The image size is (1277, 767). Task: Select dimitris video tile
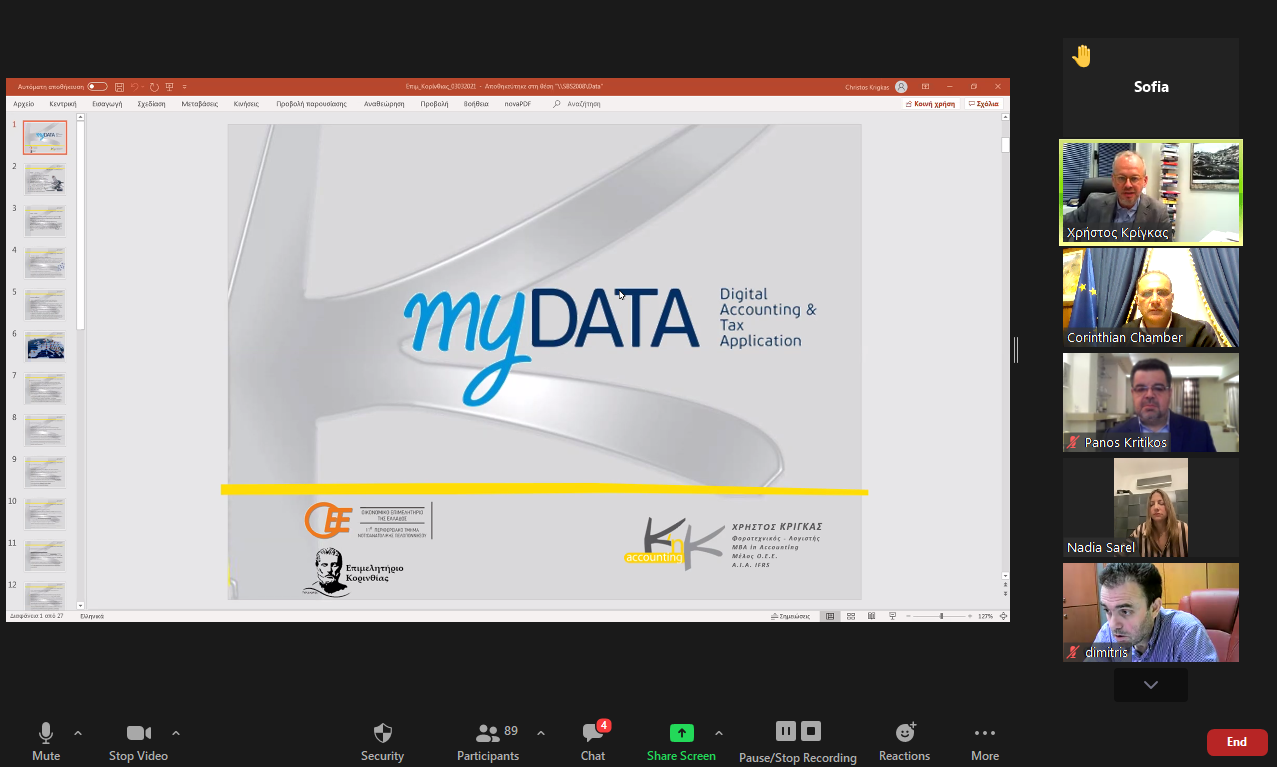pos(1151,612)
